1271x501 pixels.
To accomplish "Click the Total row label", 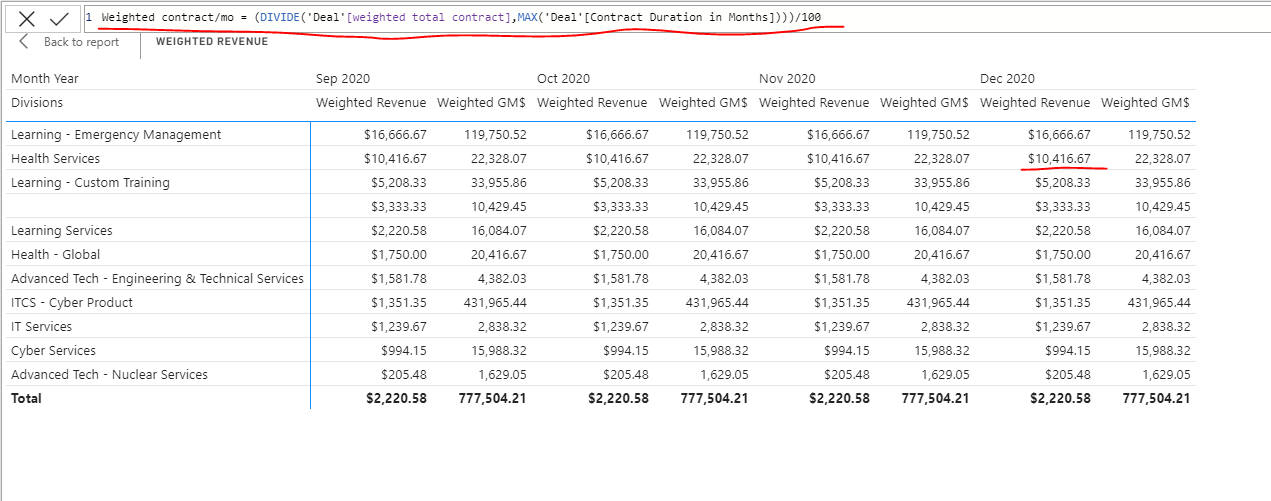I will coord(27,398).
